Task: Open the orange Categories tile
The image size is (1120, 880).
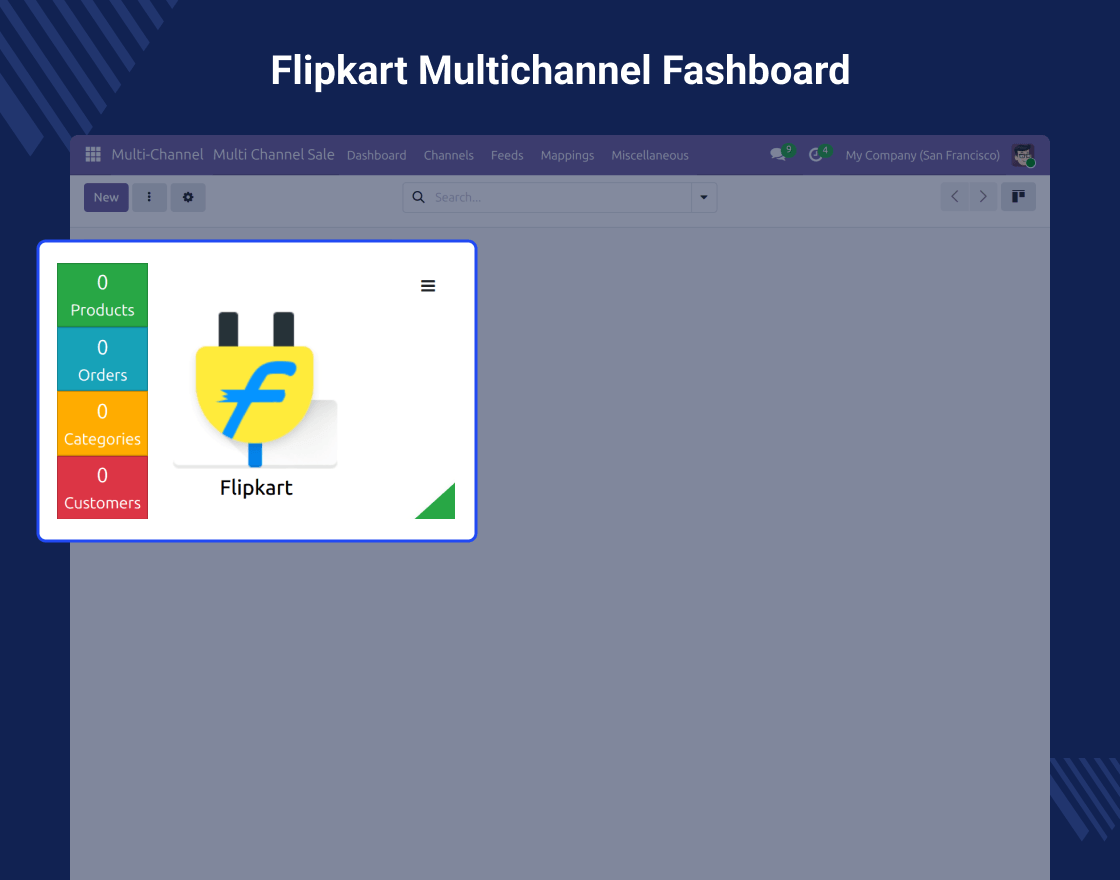Action: pyautogui.click(x=102, y=424)
